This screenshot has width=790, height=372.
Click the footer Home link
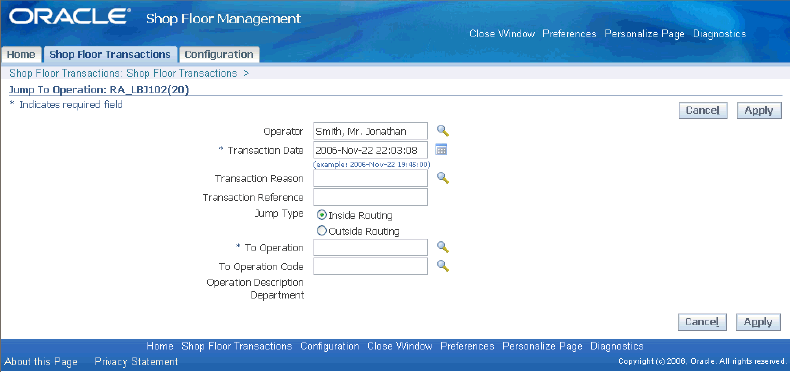coord(160,346)
